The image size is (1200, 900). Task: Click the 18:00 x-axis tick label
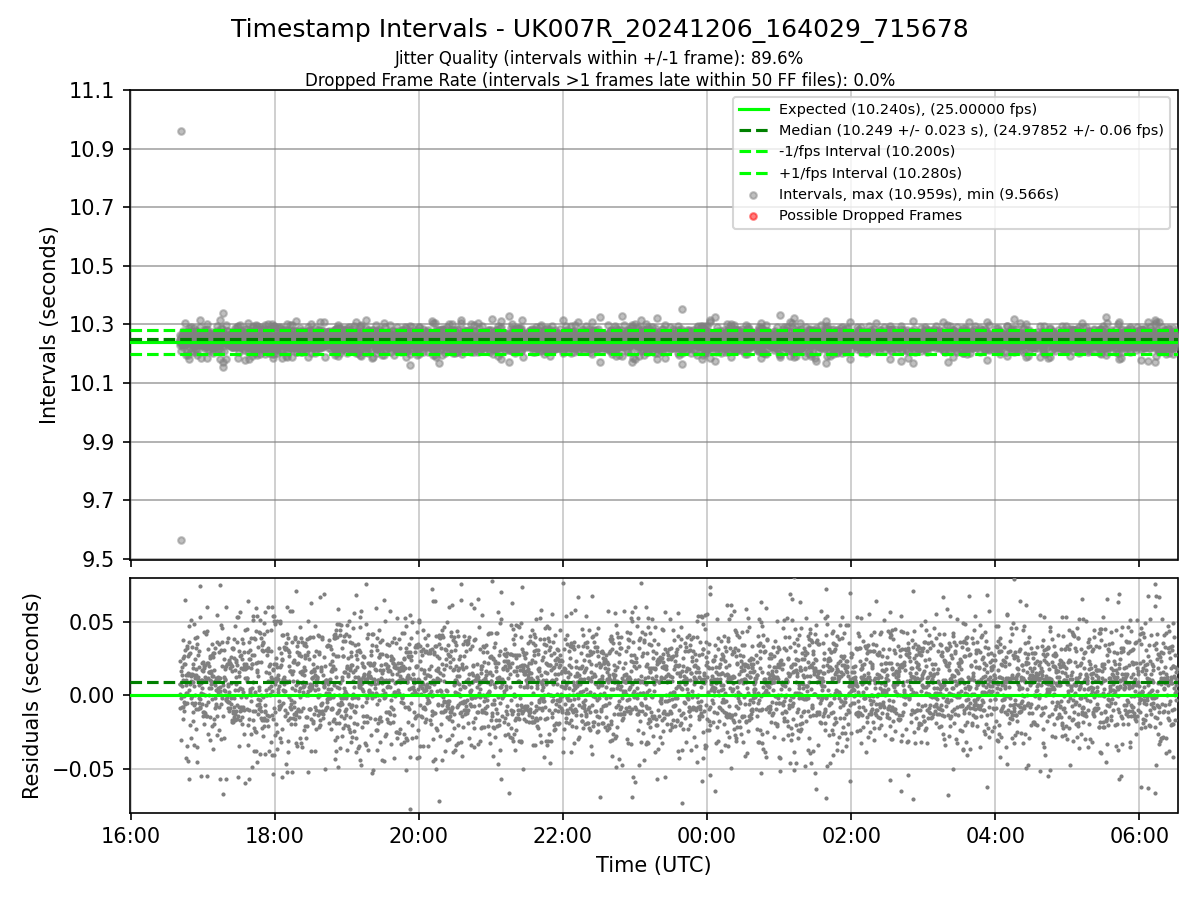[x=274, y=835]
